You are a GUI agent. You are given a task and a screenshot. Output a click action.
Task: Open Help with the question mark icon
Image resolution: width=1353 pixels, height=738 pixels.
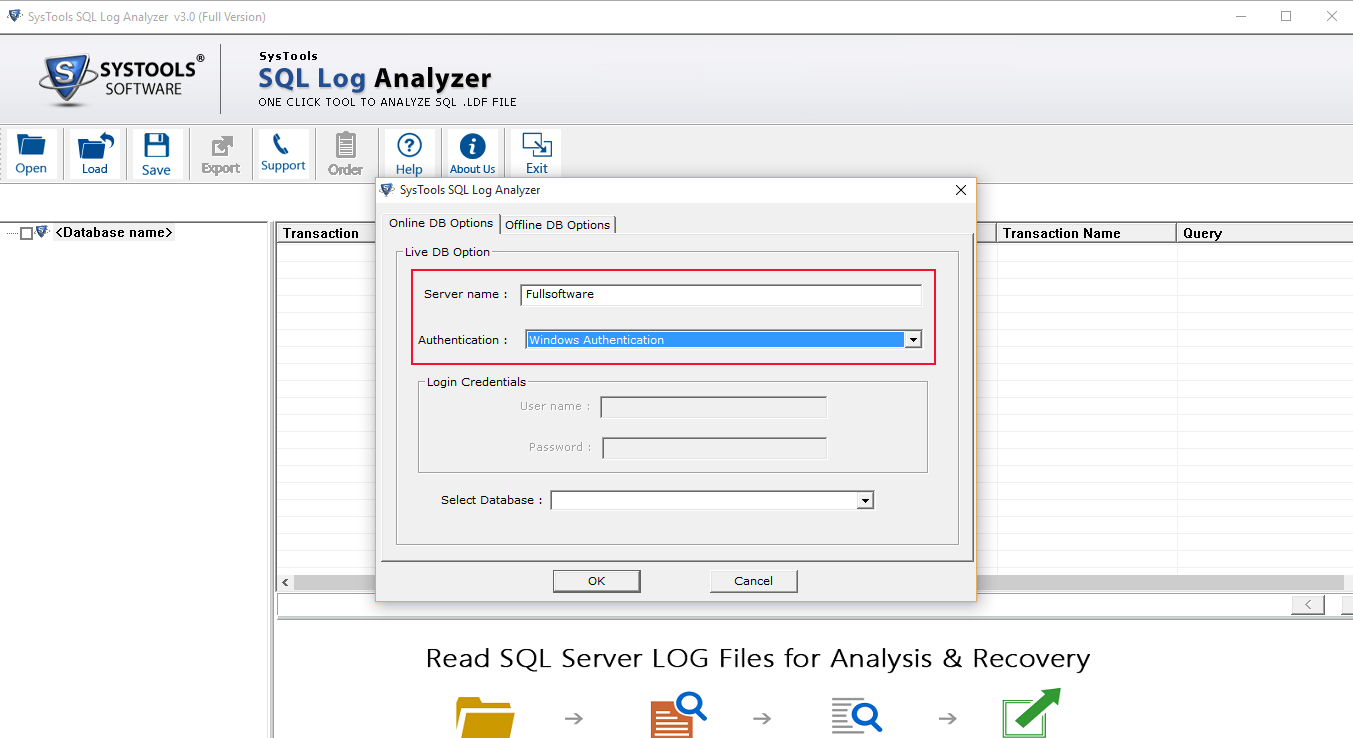pyautogui.click(x=409, y=154)
